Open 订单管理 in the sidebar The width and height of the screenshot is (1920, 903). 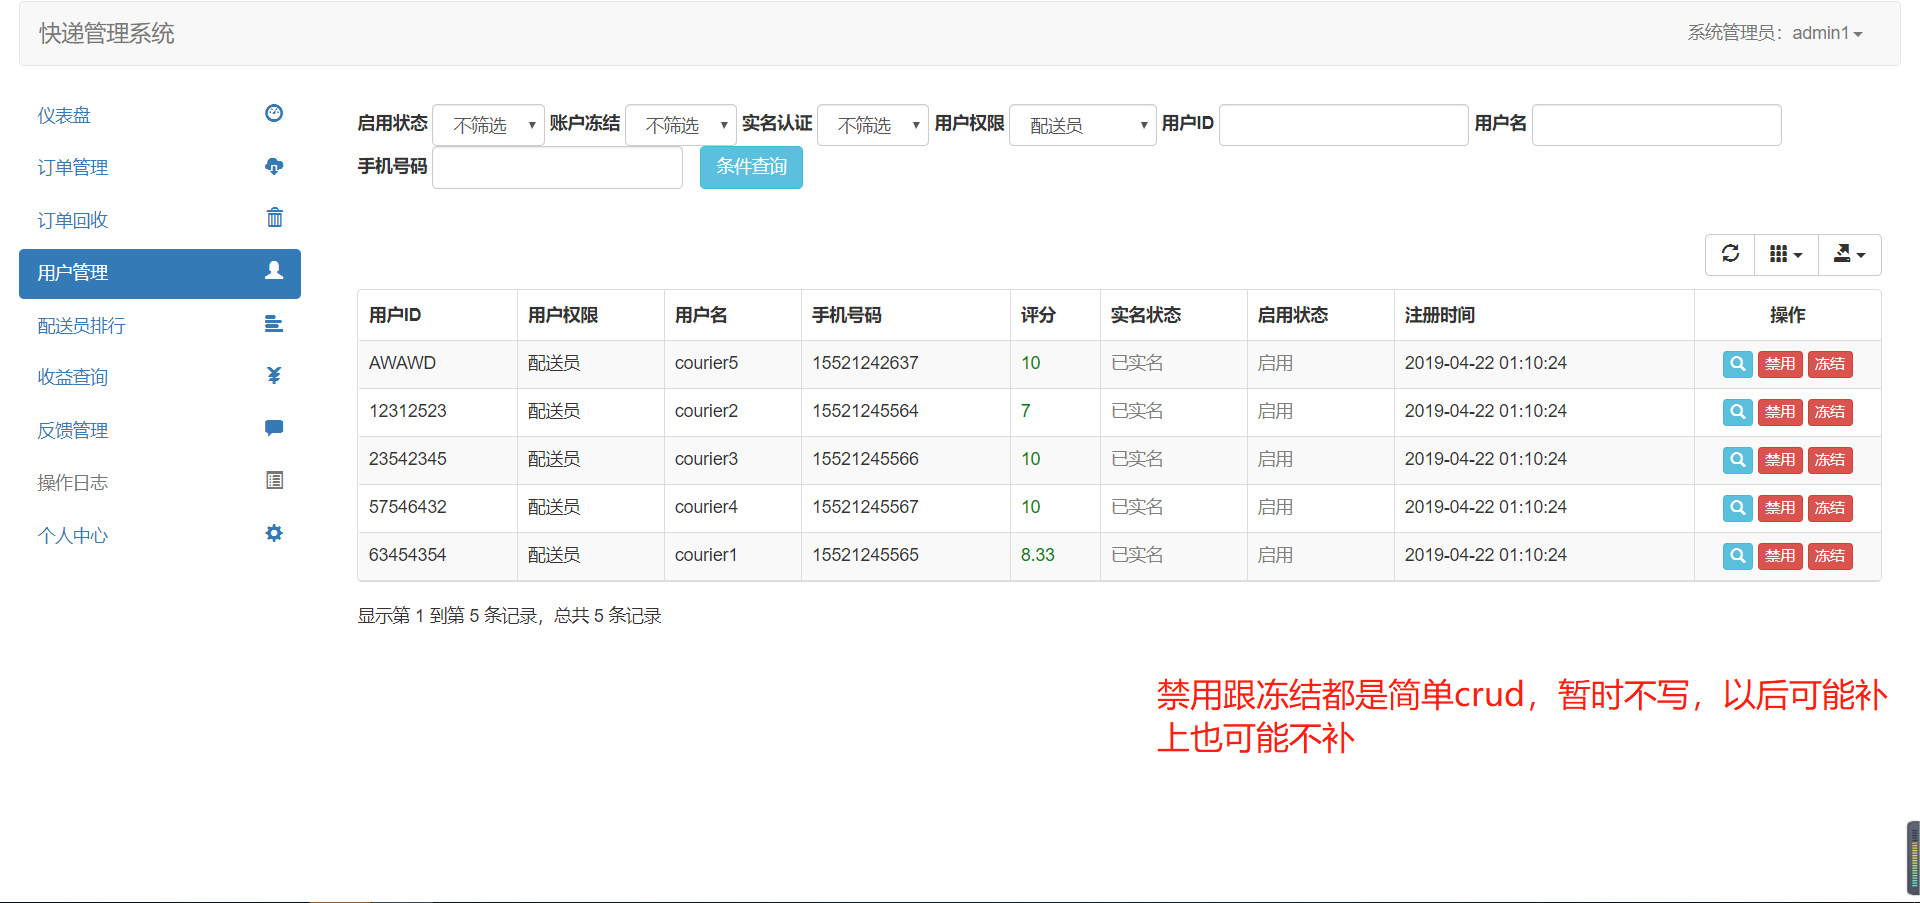tap(160, 167)
